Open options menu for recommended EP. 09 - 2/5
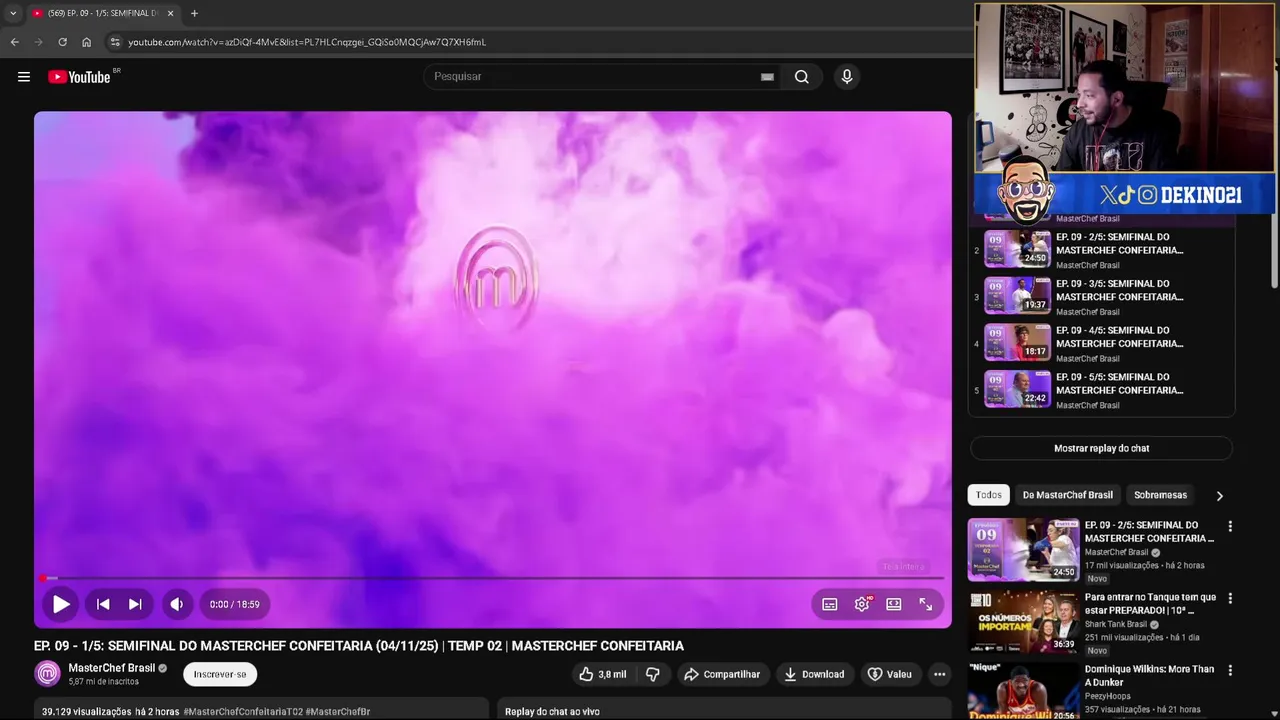Image resolution: width=1280 pixels, height=720 pixels. tap(1230, 526)
